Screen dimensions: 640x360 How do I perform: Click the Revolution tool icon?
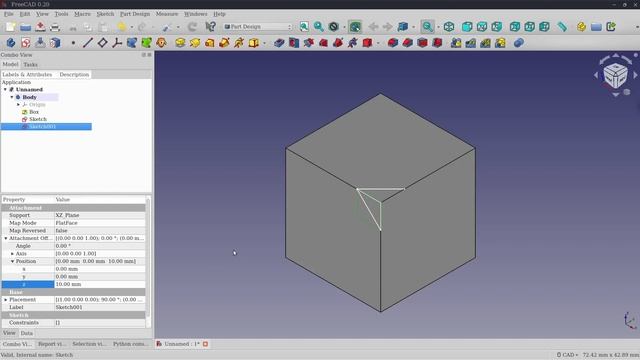click(195, 42)
